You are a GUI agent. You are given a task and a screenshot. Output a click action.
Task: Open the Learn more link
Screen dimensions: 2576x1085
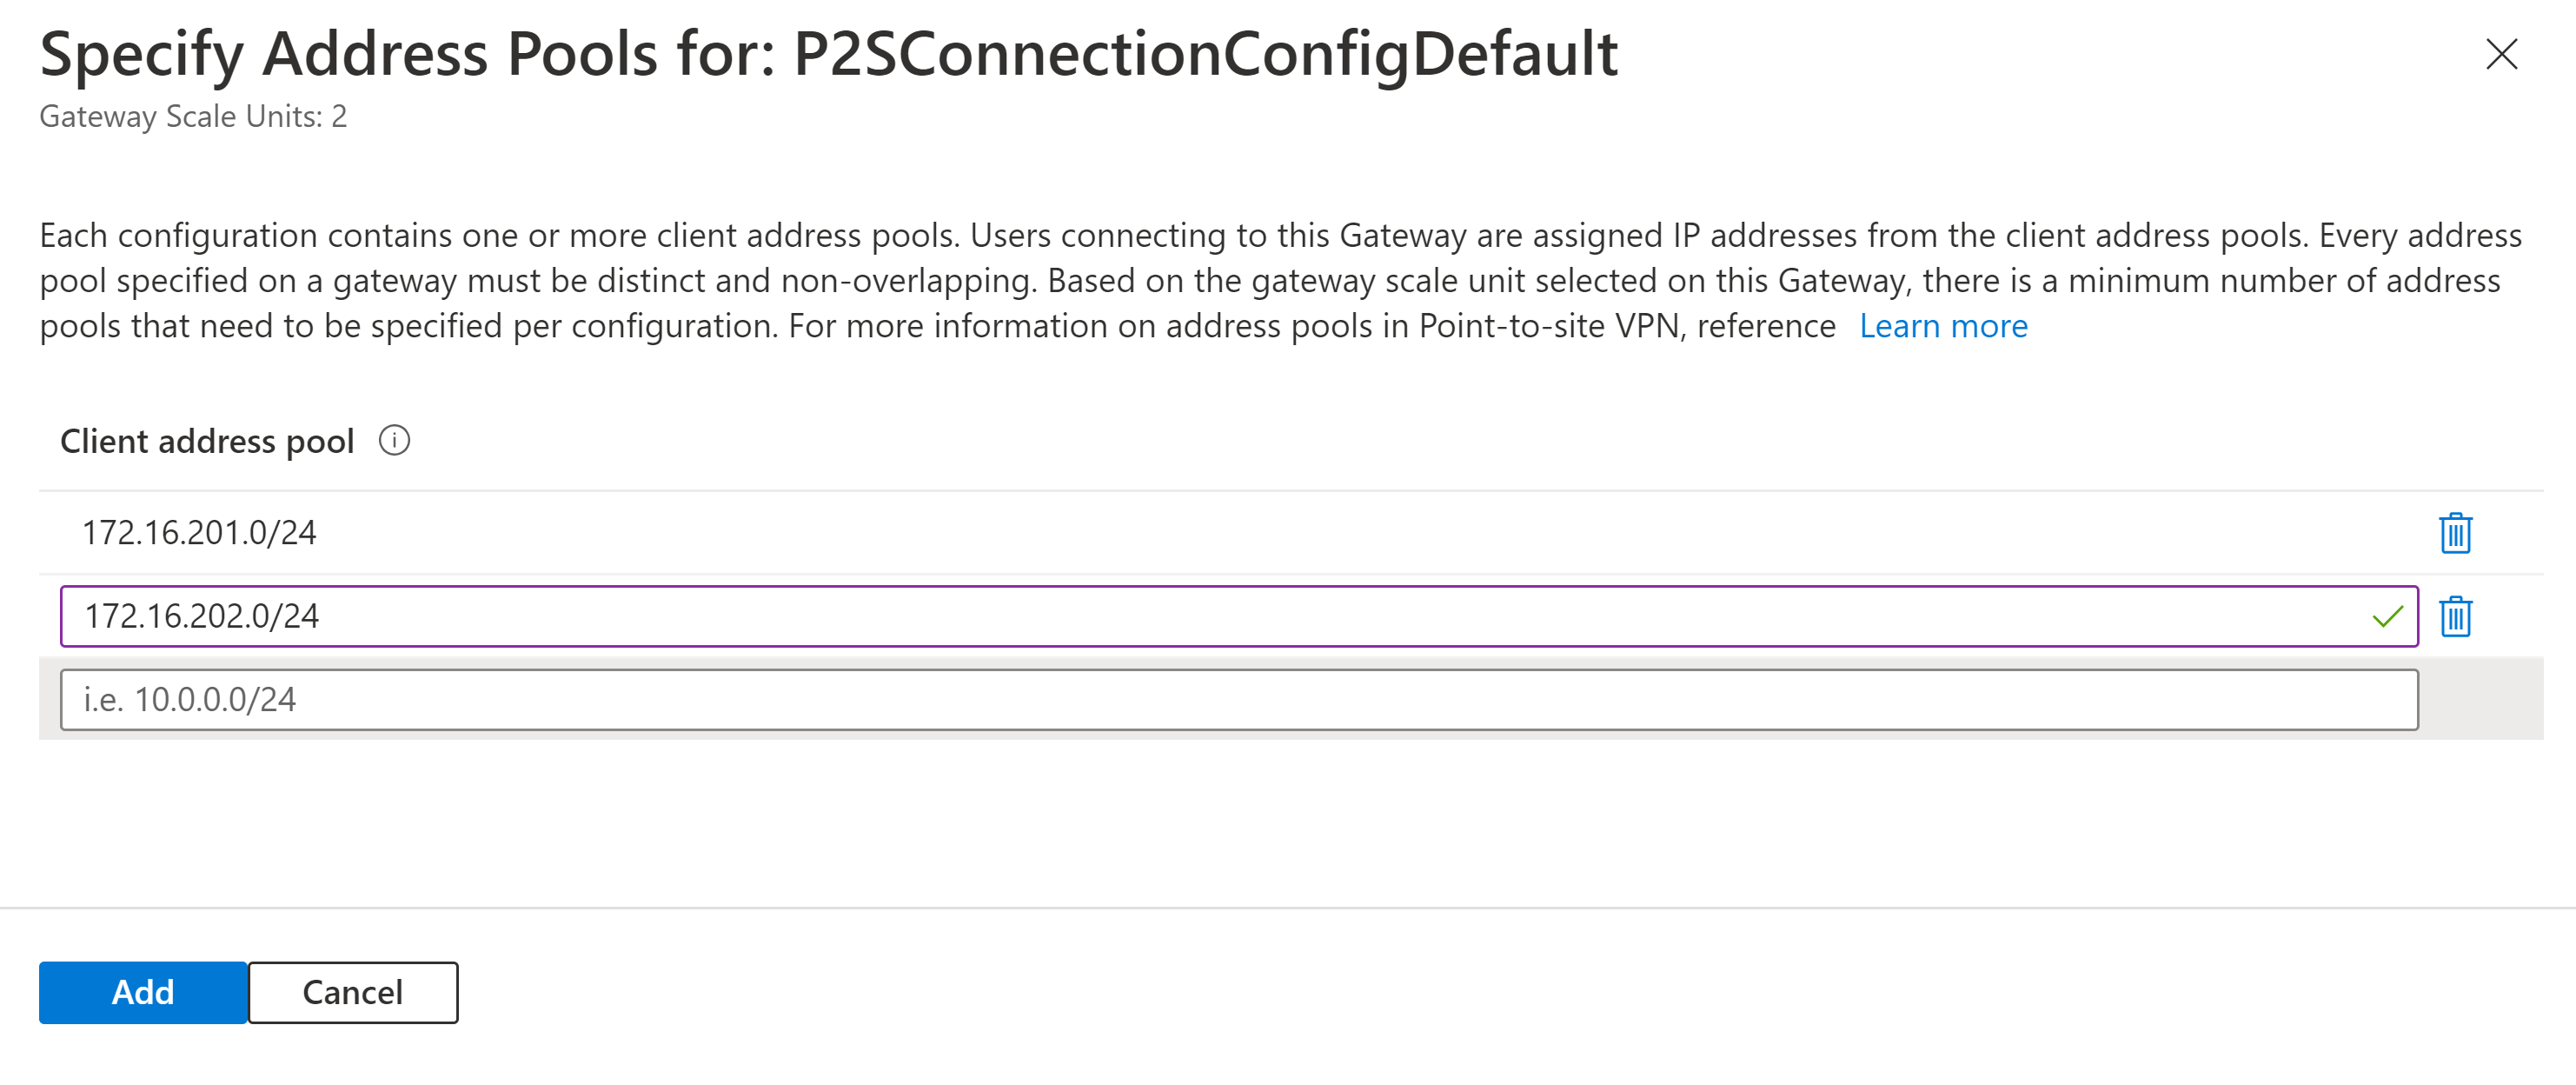point(1943,325)
